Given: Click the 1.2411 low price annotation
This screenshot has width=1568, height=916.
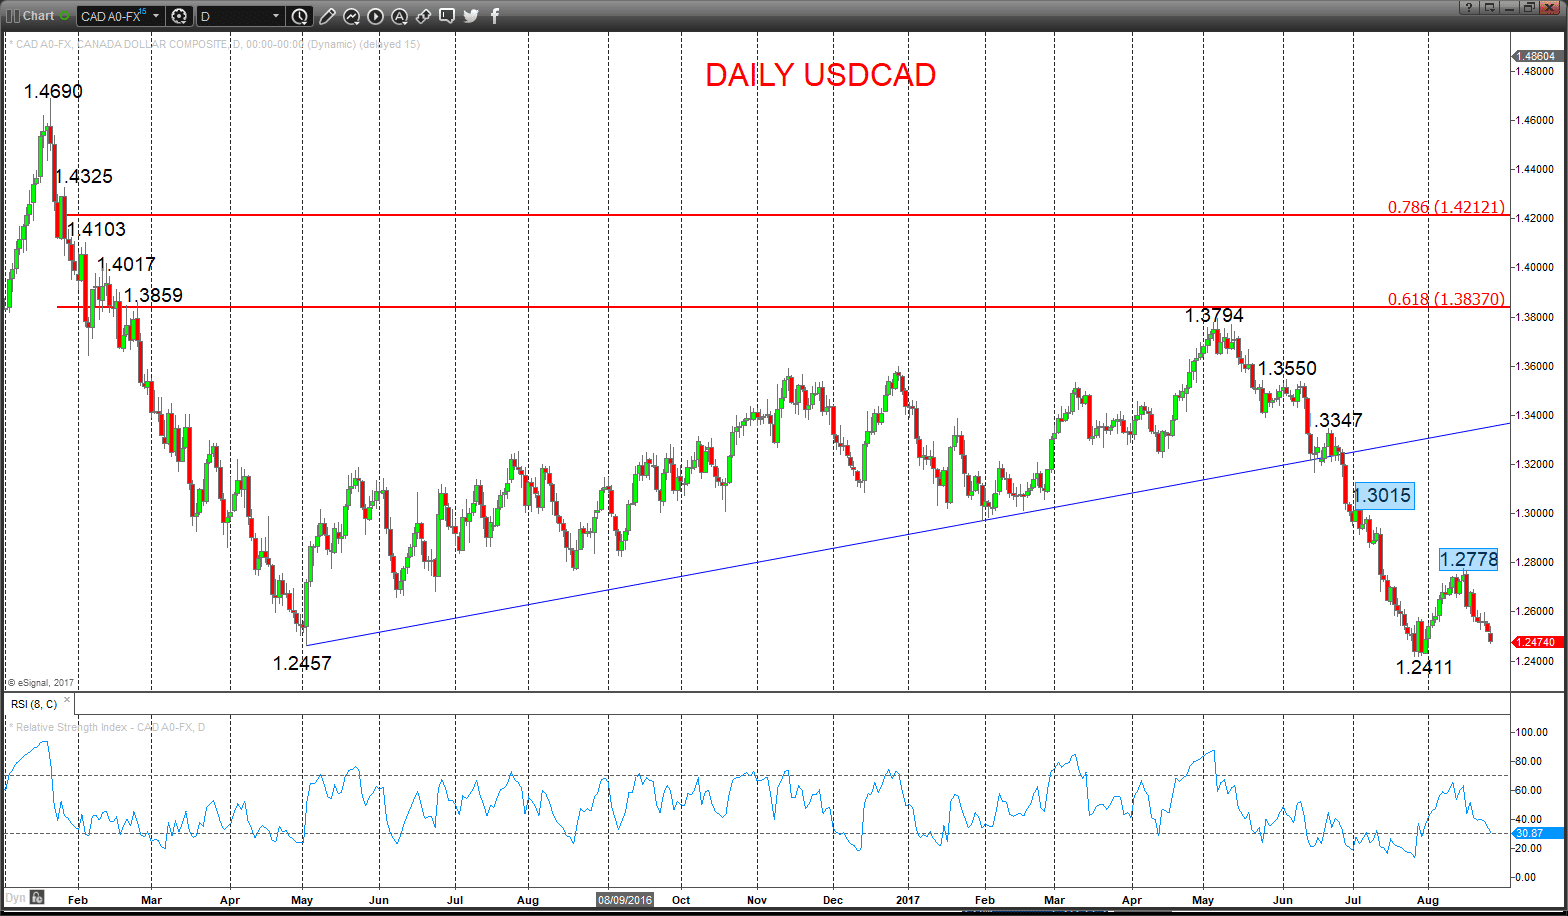Looking at the screenshot, I should [x=1424, y=667].
